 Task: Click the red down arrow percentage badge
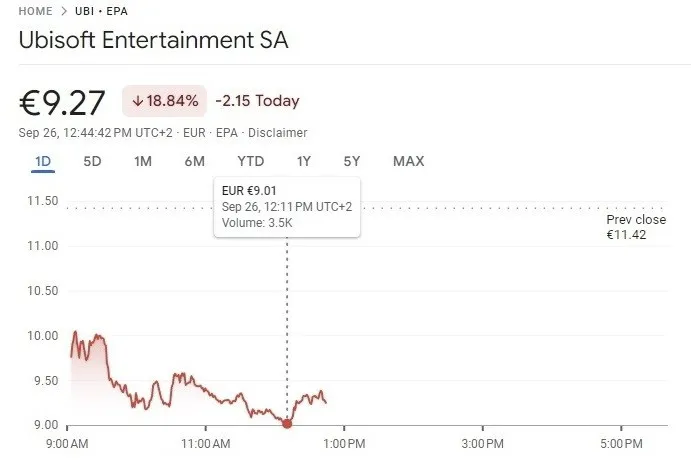tap(164, 101)
